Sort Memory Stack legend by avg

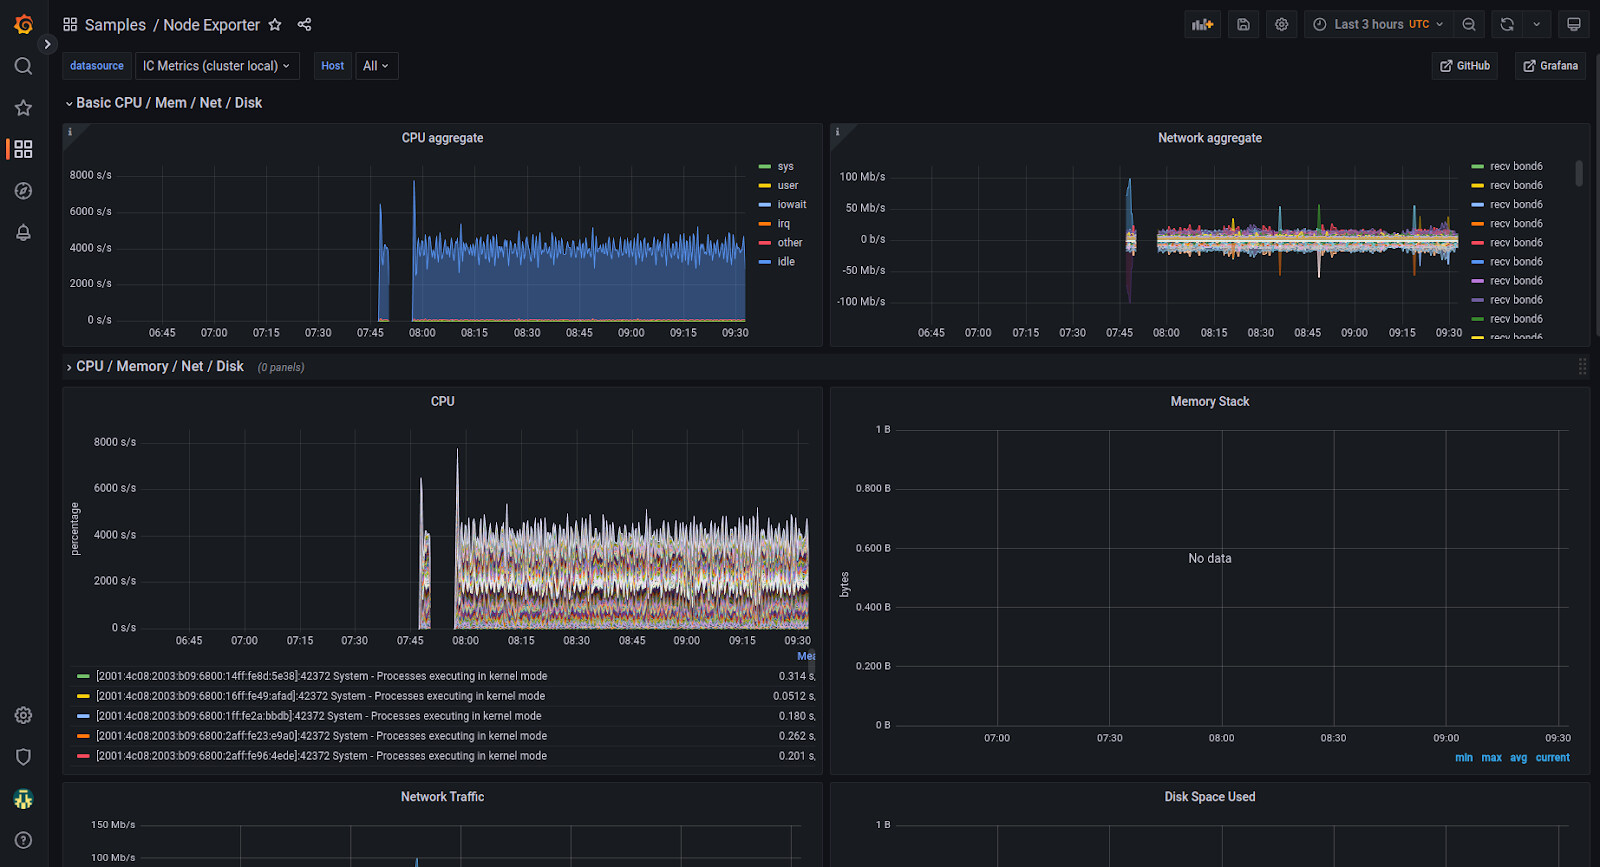(1518, 758)
